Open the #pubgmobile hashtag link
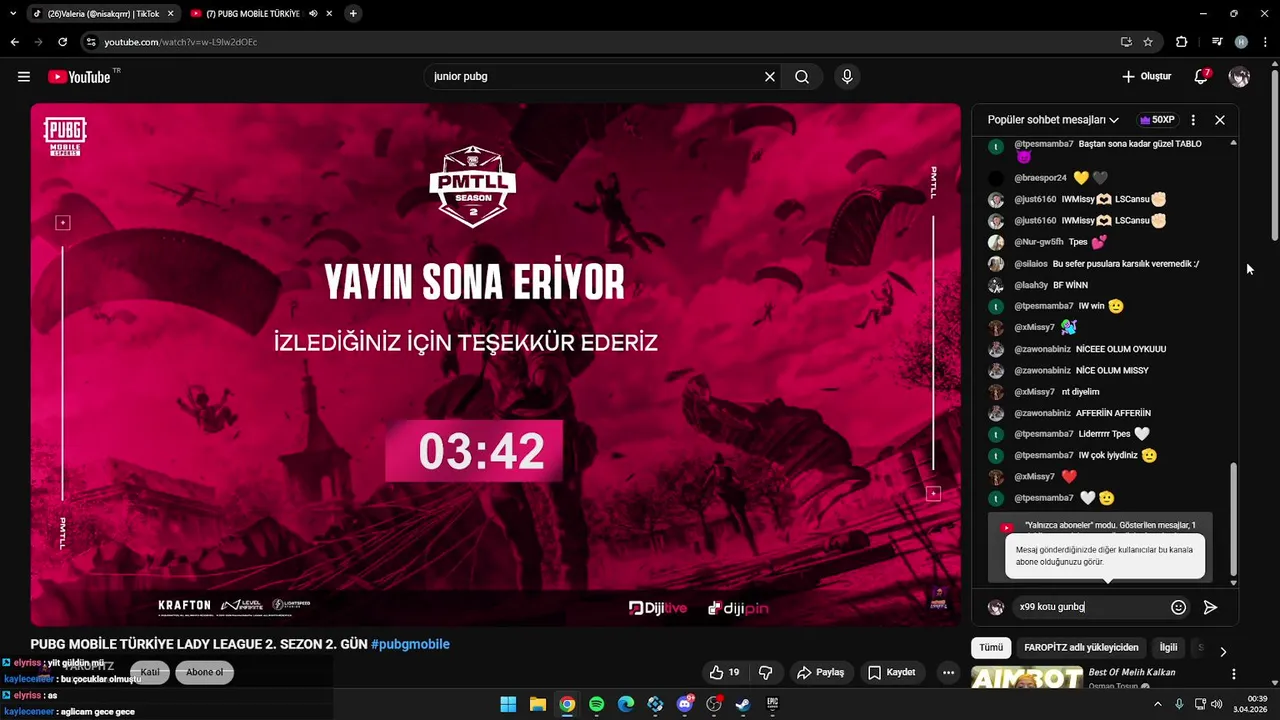Image resolution: width=1280 pixels, height=720 pixels. click(410, 645)
